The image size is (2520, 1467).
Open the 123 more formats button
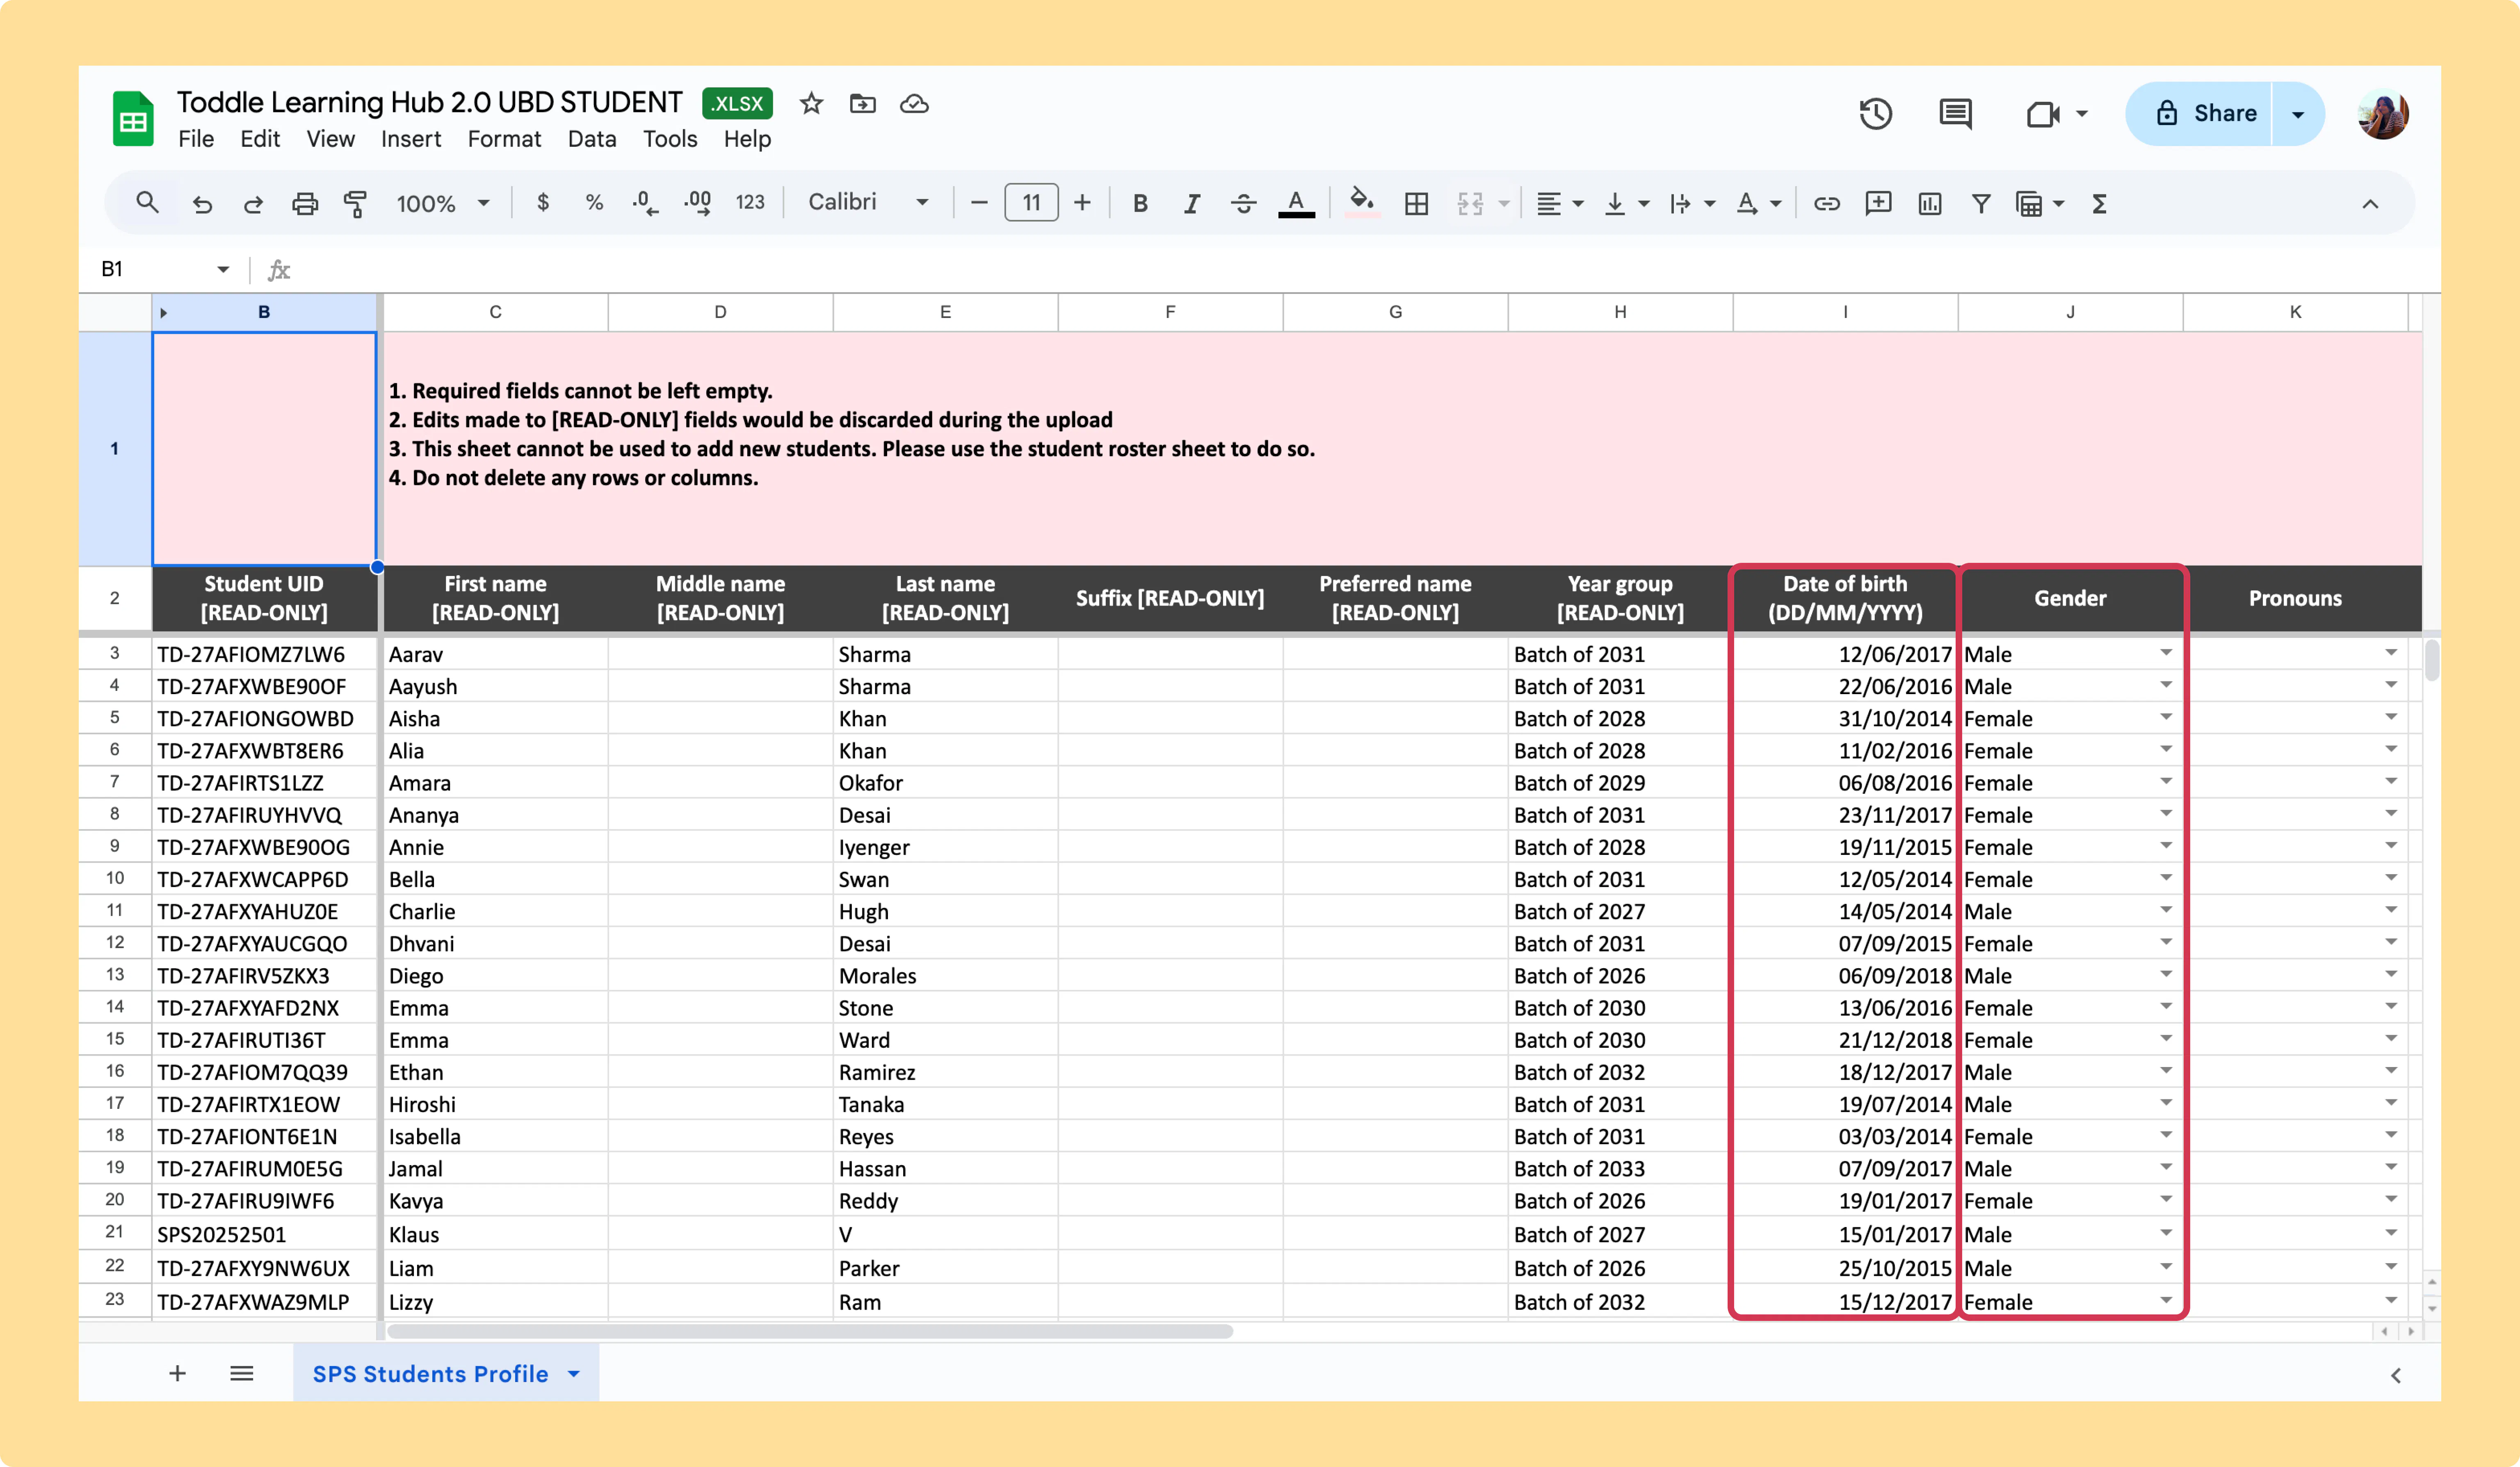[750, 203]
